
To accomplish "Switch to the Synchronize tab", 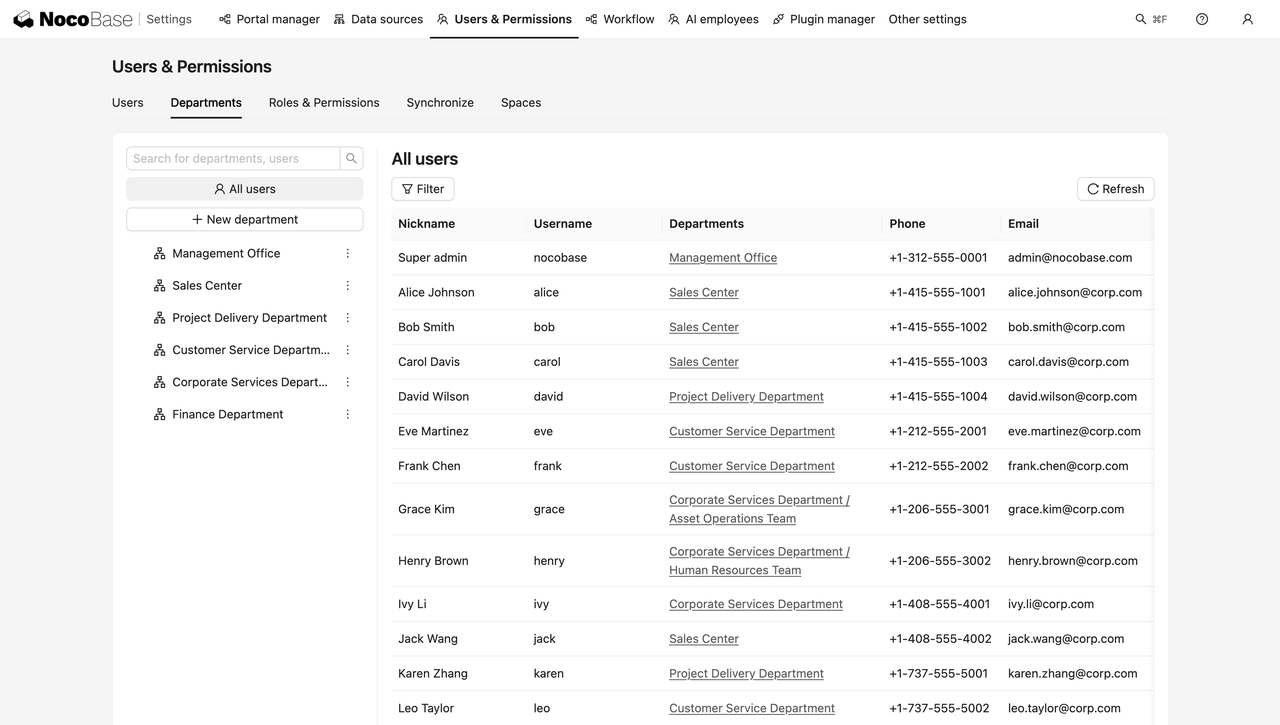I will tap(440, 102).
